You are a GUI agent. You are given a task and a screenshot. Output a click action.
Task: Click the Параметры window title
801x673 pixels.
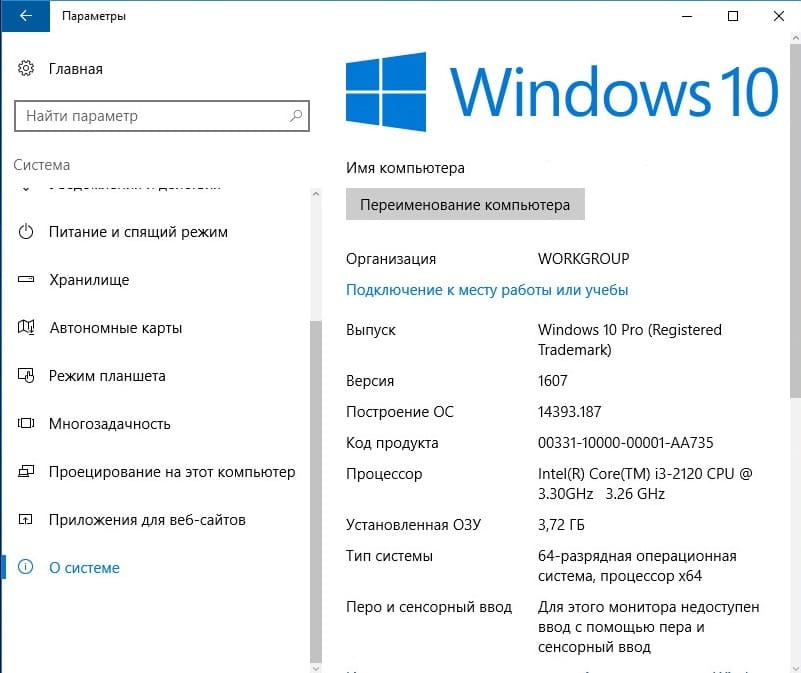94,16
